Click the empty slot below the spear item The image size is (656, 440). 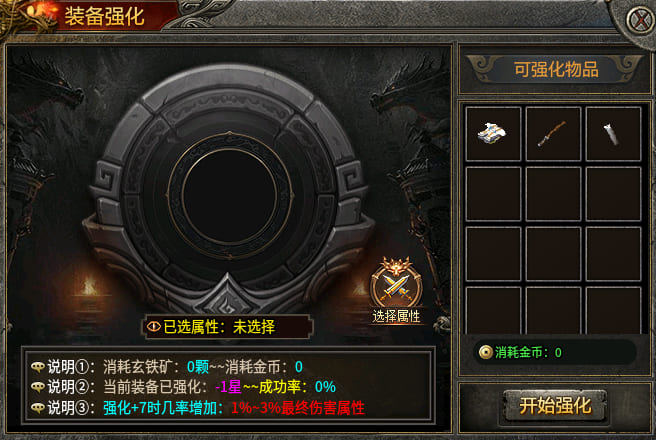(x=553, y=194)
